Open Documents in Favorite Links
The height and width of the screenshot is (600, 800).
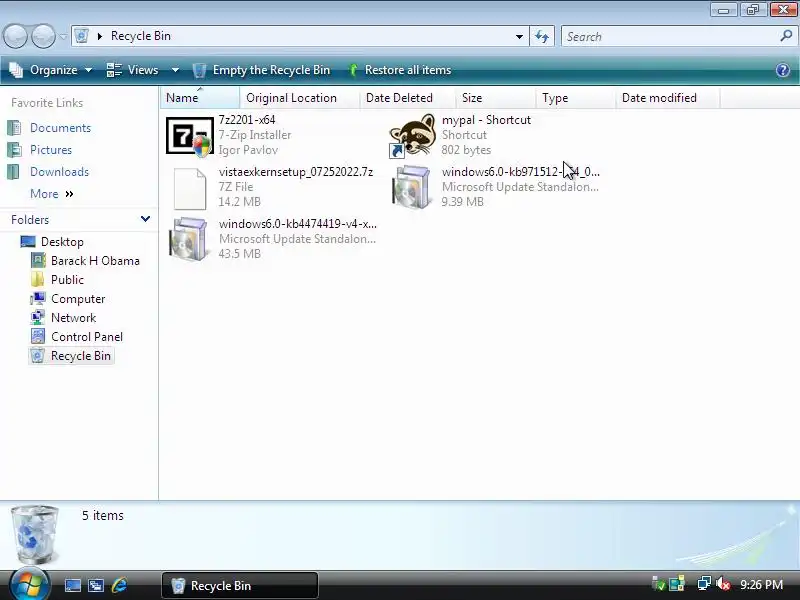click(x=60, y=128)
